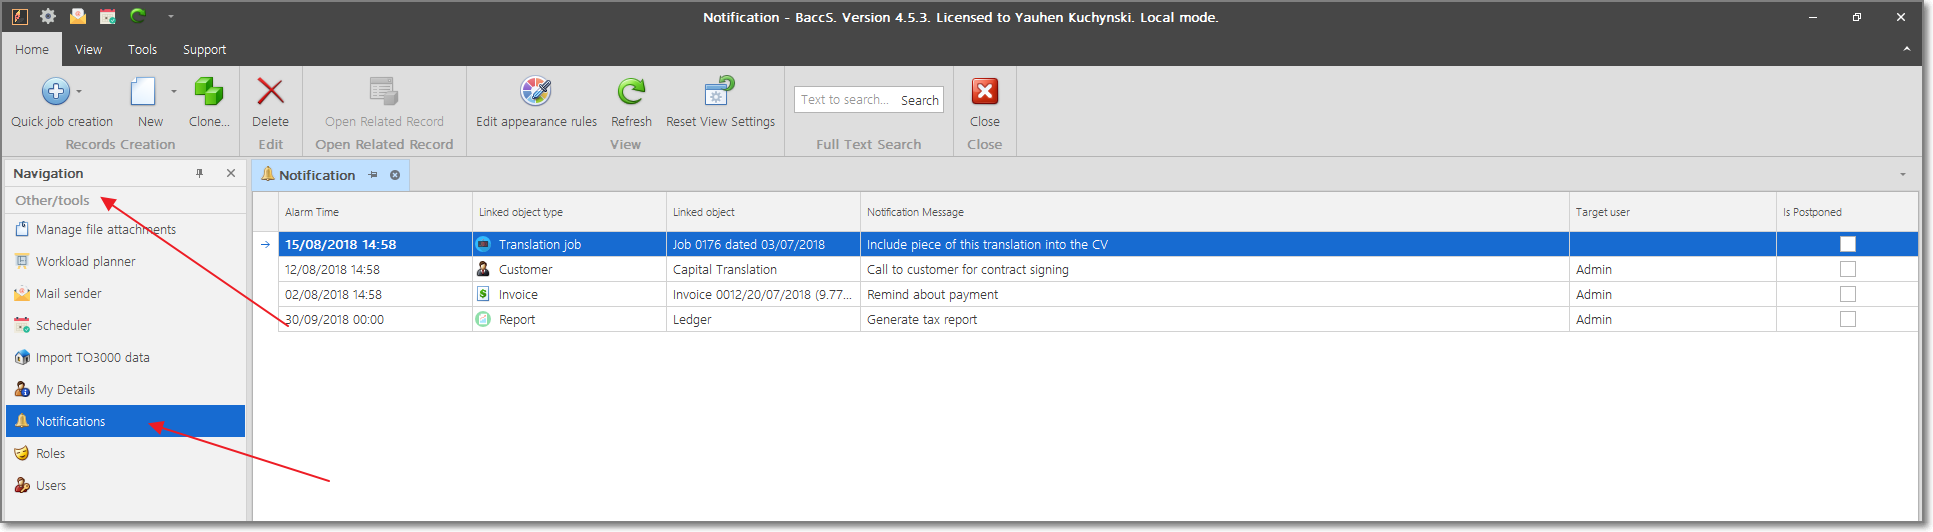Image resolution: width=1933 pixels, height=532 pixels.
Task: Toggle Is Postponed for Customer row
Action: pyautogui.click(x=1848, y=269)
